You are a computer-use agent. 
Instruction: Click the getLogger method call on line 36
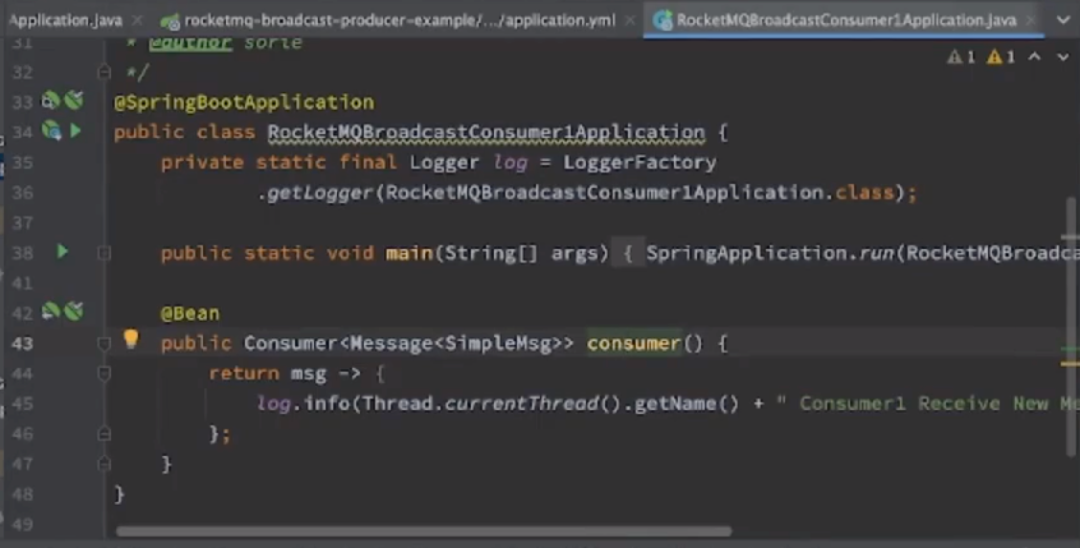[320, 193]
